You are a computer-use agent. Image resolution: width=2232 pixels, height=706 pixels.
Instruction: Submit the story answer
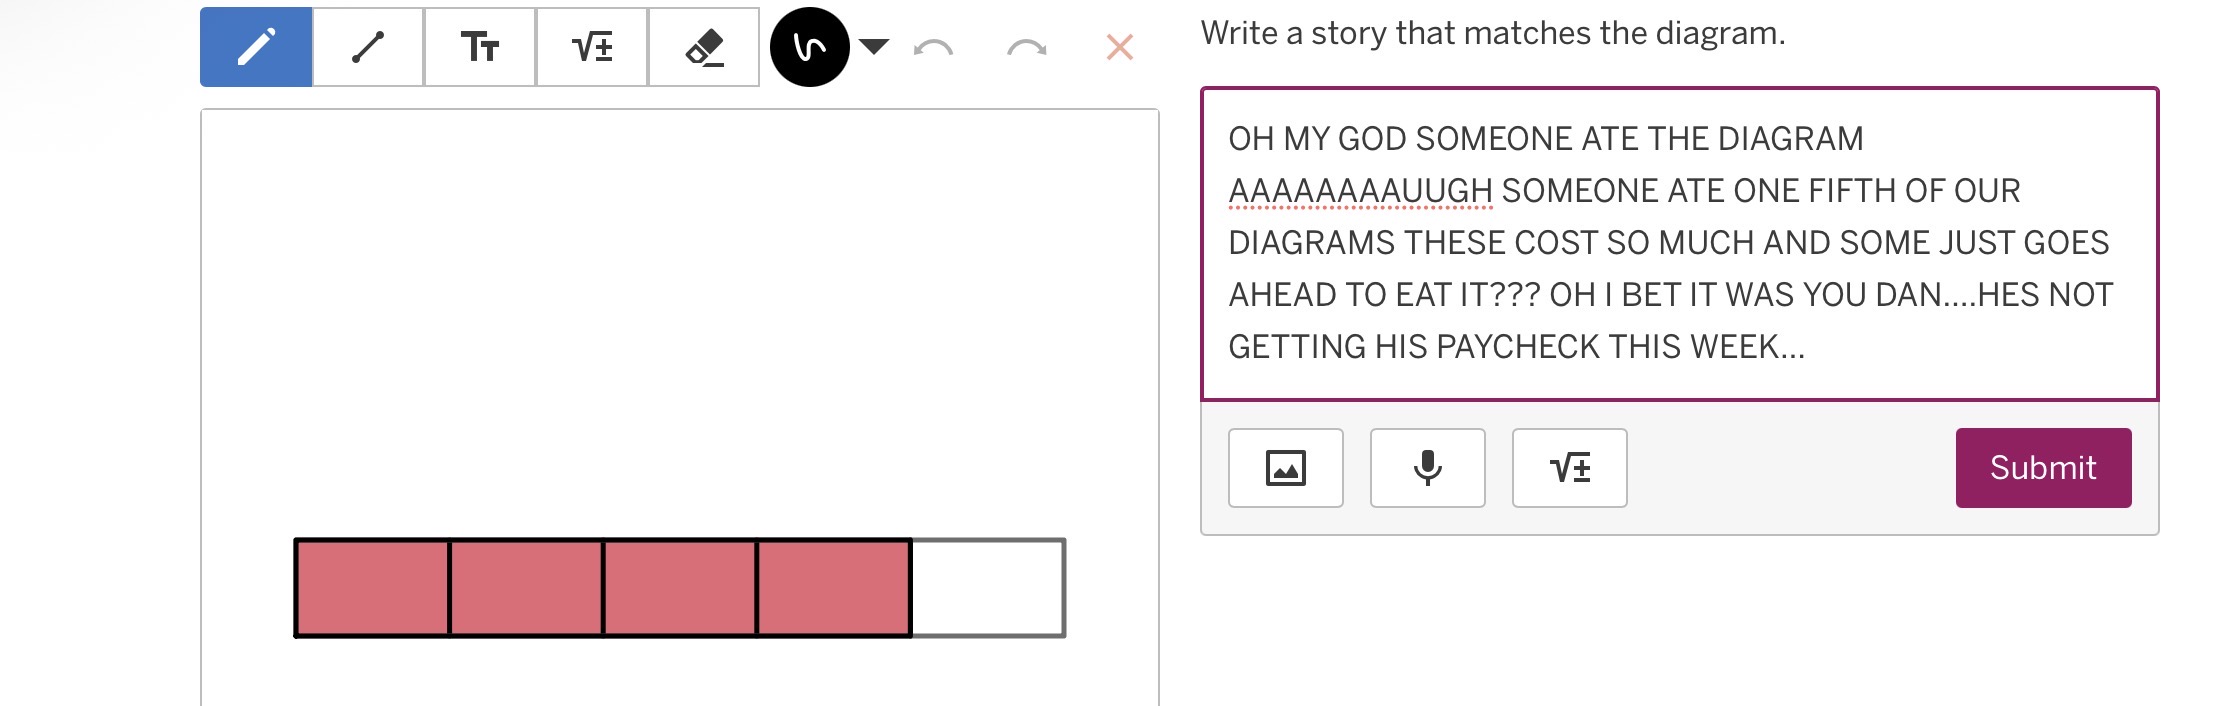click(x=2043, y=468)
